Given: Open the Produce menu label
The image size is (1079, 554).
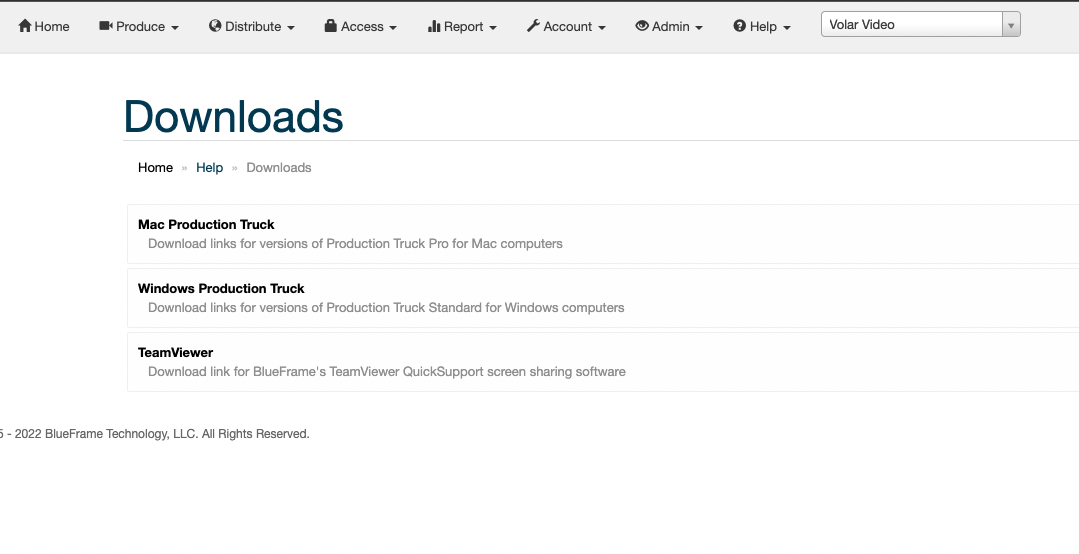Looking at the screenshot, I should pyautogui.click(x=140, y=27).
